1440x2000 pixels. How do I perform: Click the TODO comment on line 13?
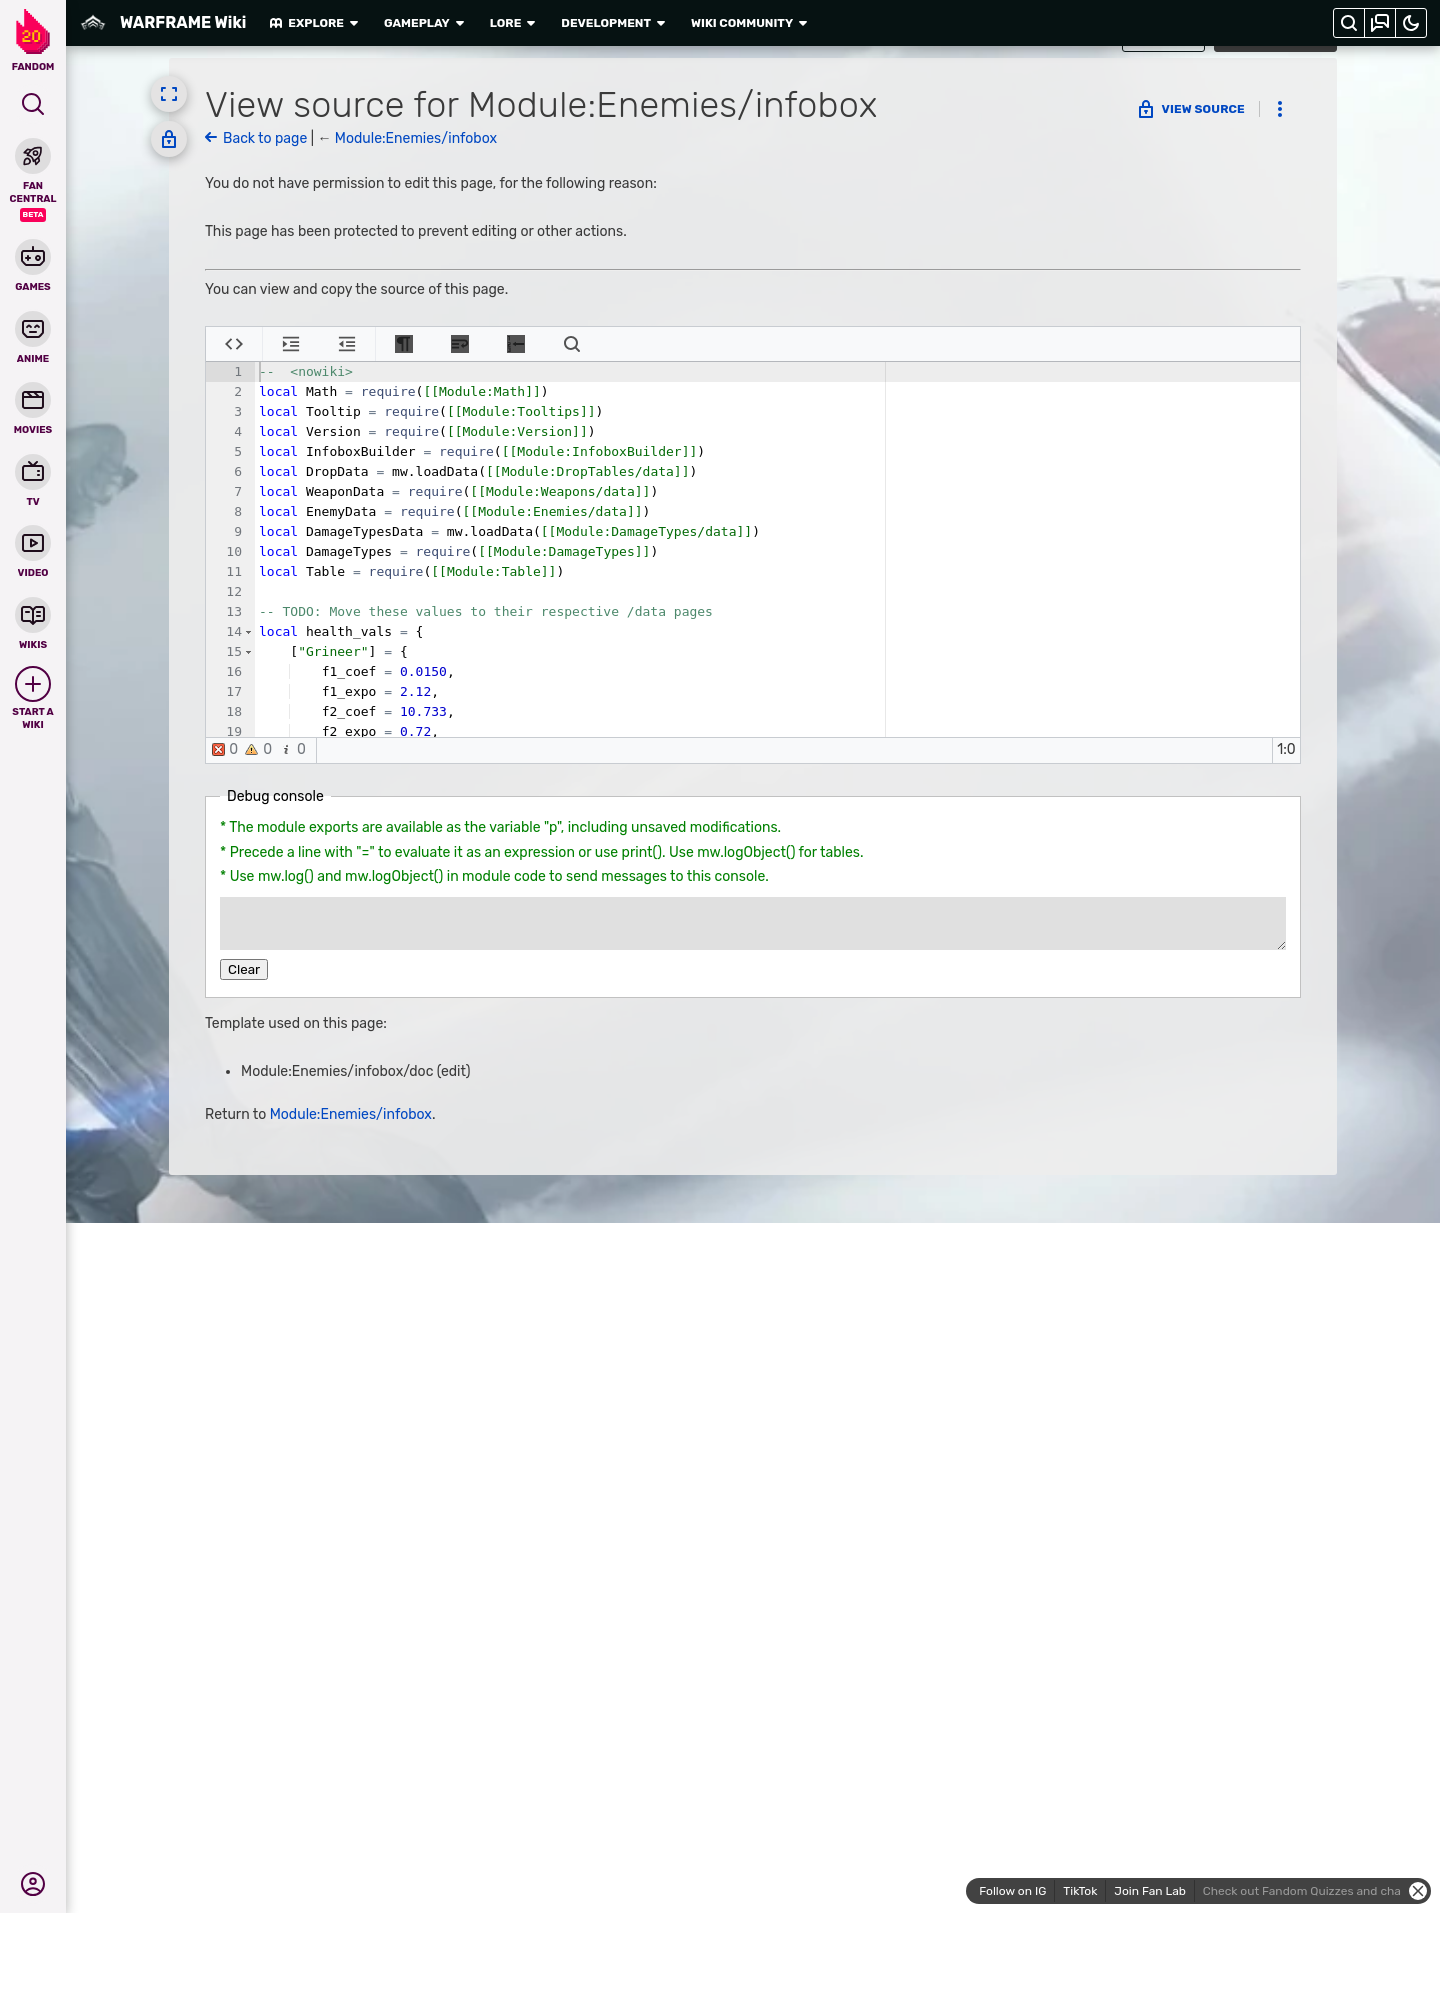pyautogui.click(x=486, y=612)
